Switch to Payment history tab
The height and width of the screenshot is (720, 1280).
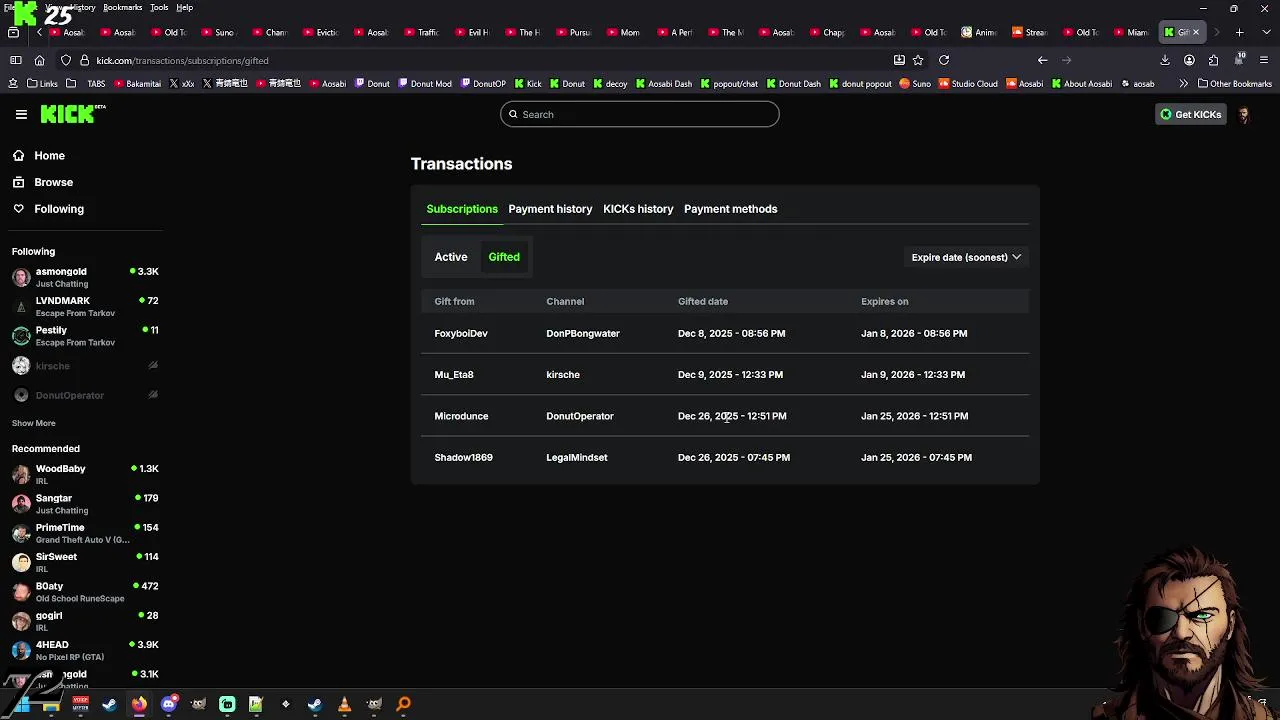point(550,209)
